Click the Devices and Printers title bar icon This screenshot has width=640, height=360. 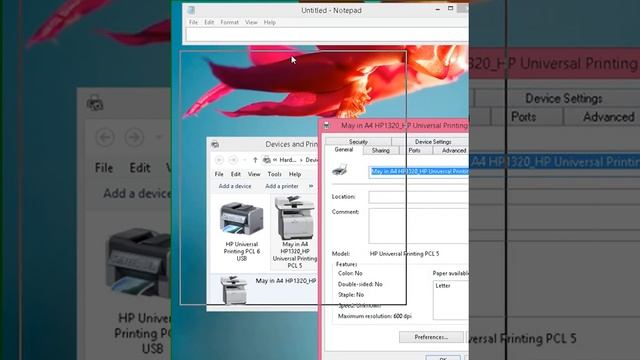(x=215, y=144)
